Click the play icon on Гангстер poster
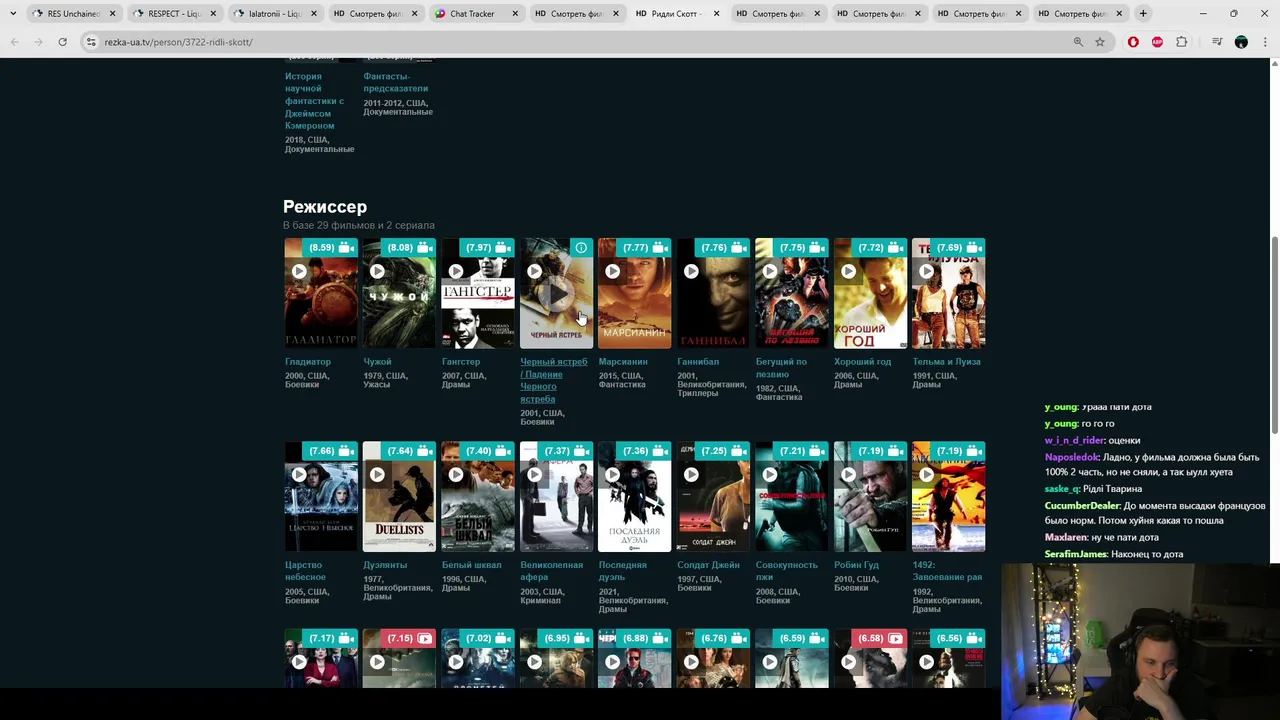 [x=456, y=271]
